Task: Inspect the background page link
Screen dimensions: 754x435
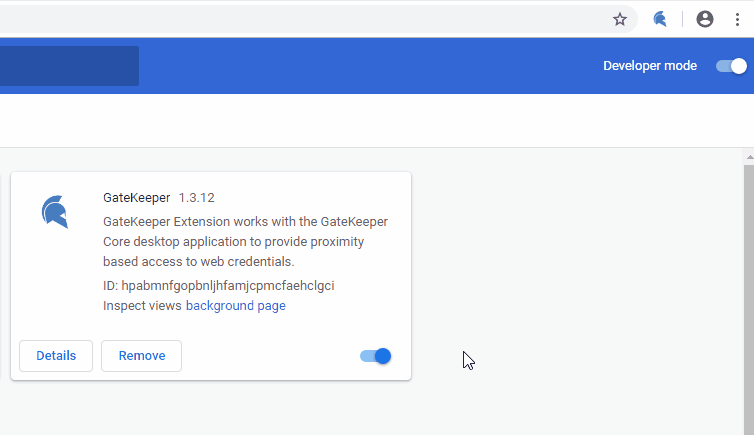Action: click(x=235, y=306)
